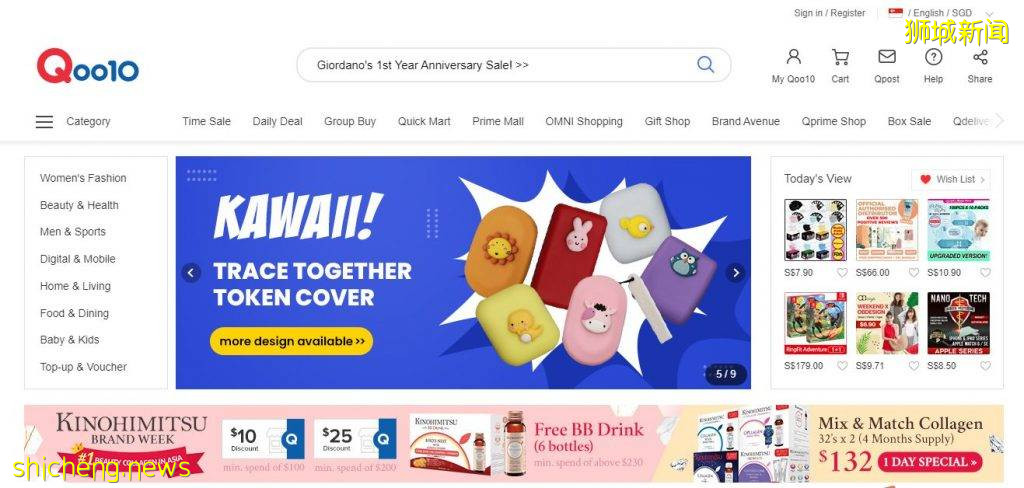Image resolution: width=1024 pixels, height=488 pixels.
Task: Click the Help question mark icon
Action: click(933, 57)
